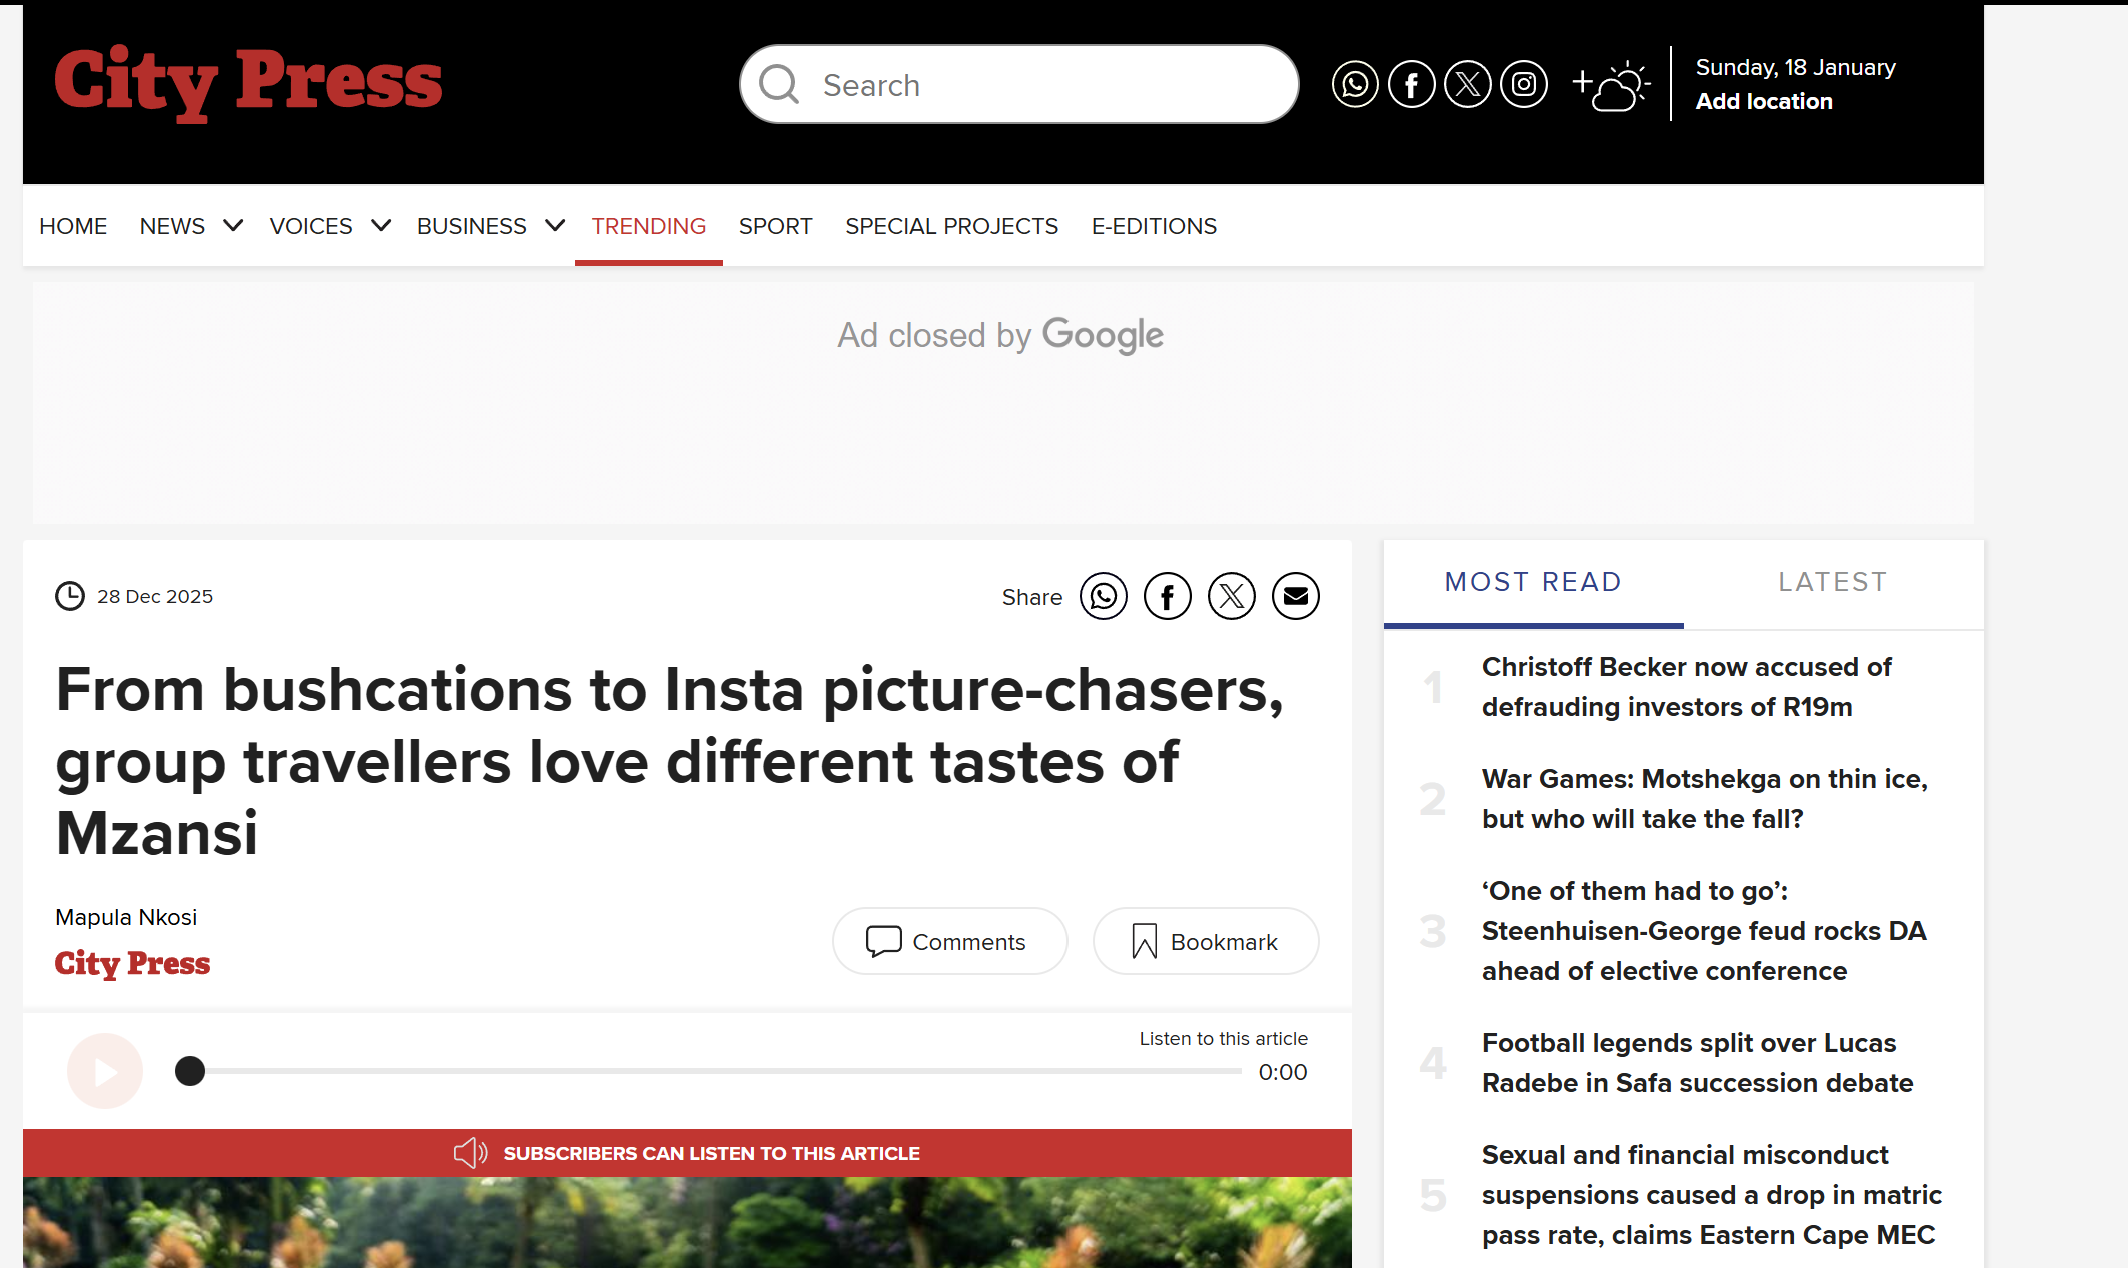
Task: Open the SPORT menu item
Action: pyautogui.click(x=775, y=226)
